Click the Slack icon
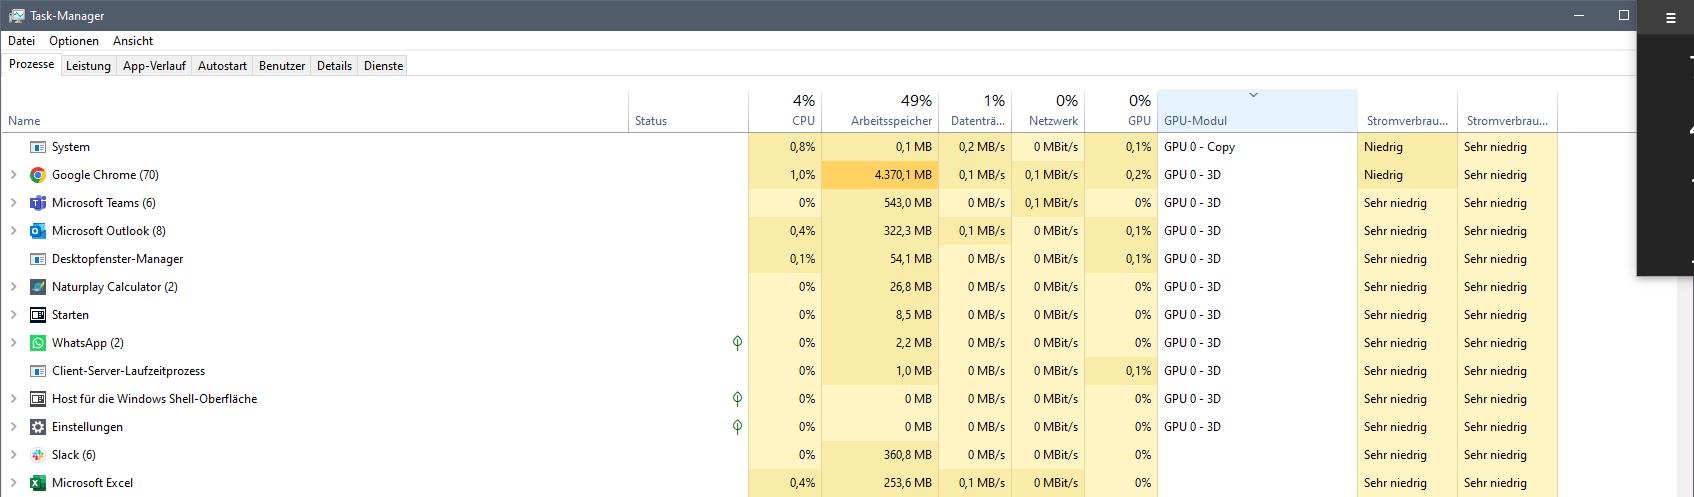This screenshot has height=497, width=1694. pos(38,455)
